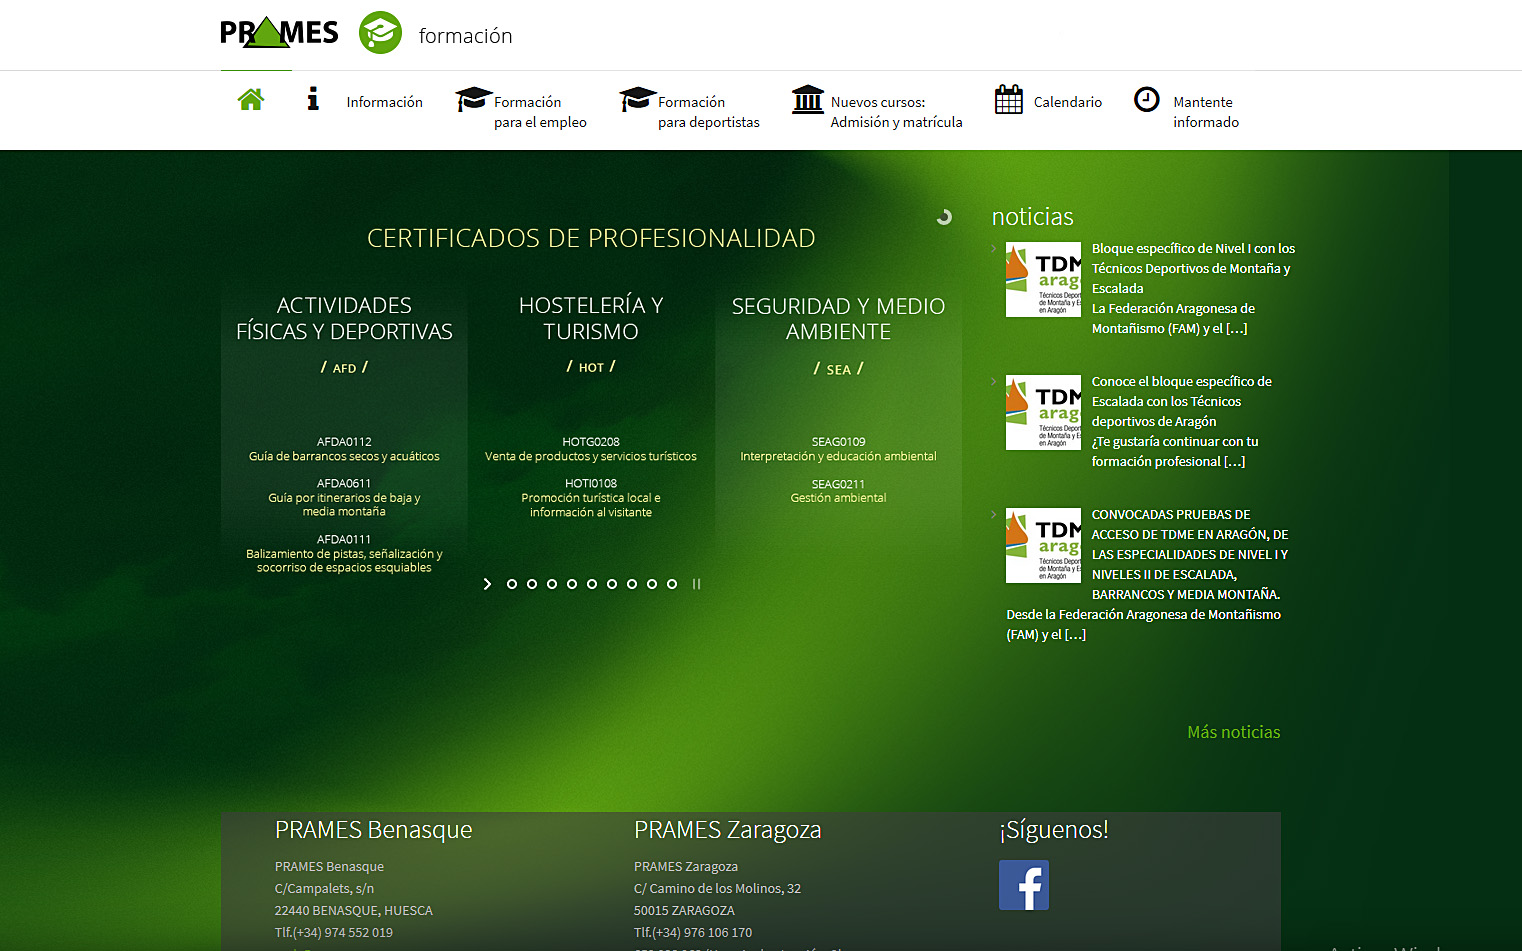The image size is (1522, 951).
Task: Click the '/ AFD /' category code
Action: 344,368
